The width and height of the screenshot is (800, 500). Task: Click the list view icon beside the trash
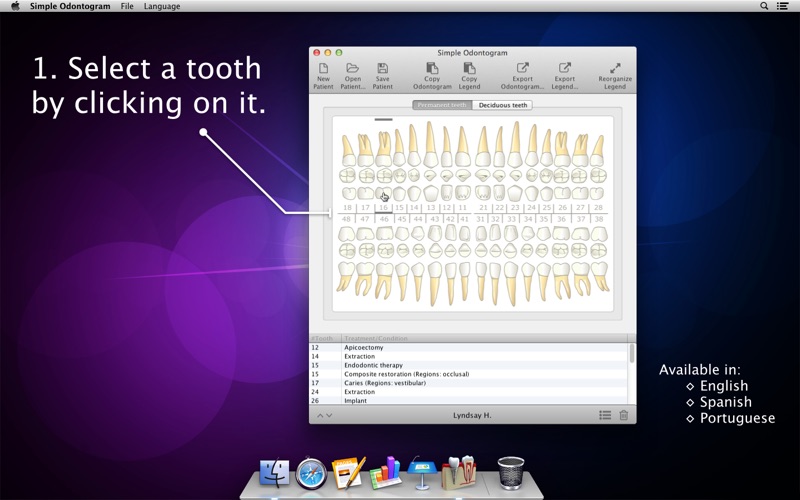(605, 415)
